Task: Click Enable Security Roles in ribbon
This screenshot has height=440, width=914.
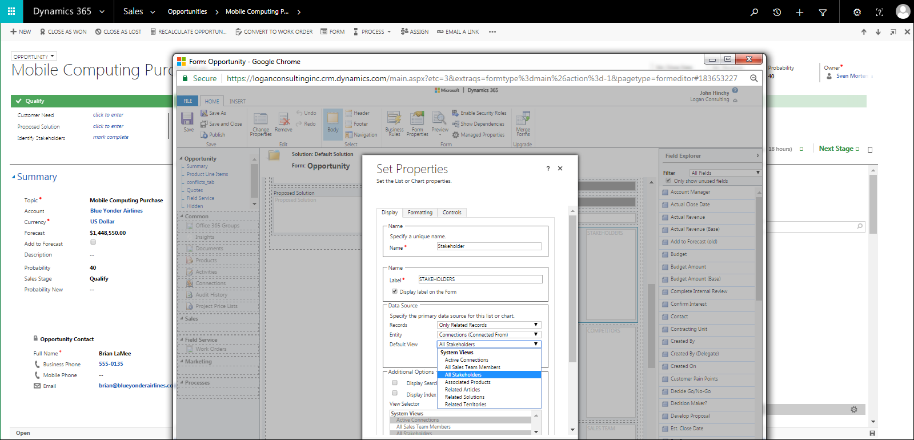Action: 479,113
